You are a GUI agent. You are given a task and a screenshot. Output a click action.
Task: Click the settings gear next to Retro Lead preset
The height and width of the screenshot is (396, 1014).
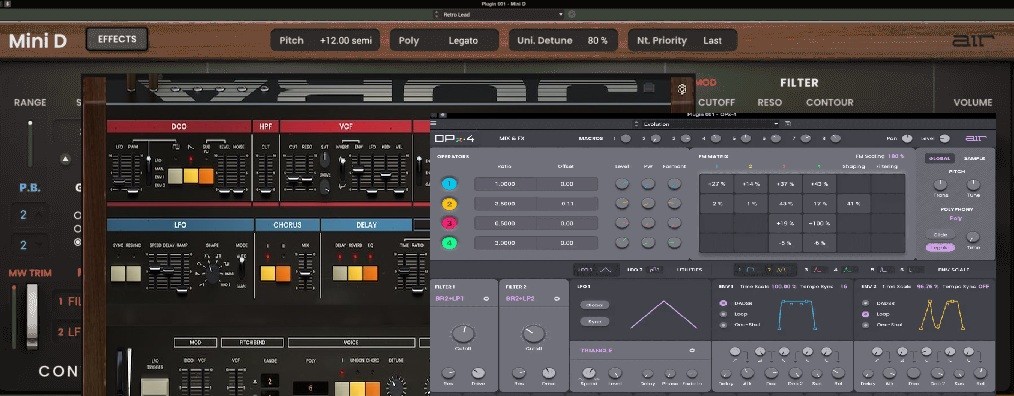[x=572, y=14]
